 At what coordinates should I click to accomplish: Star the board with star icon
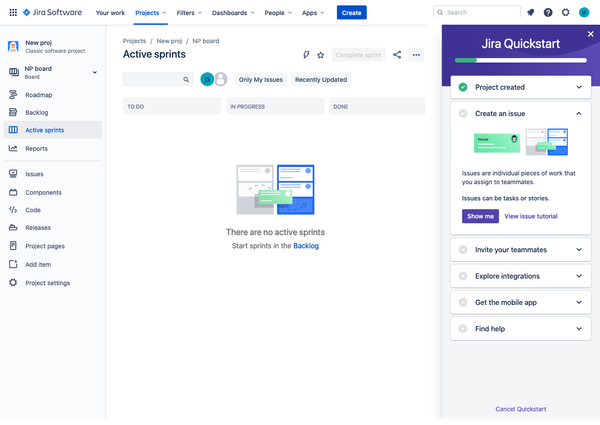(x=321, y=55)
